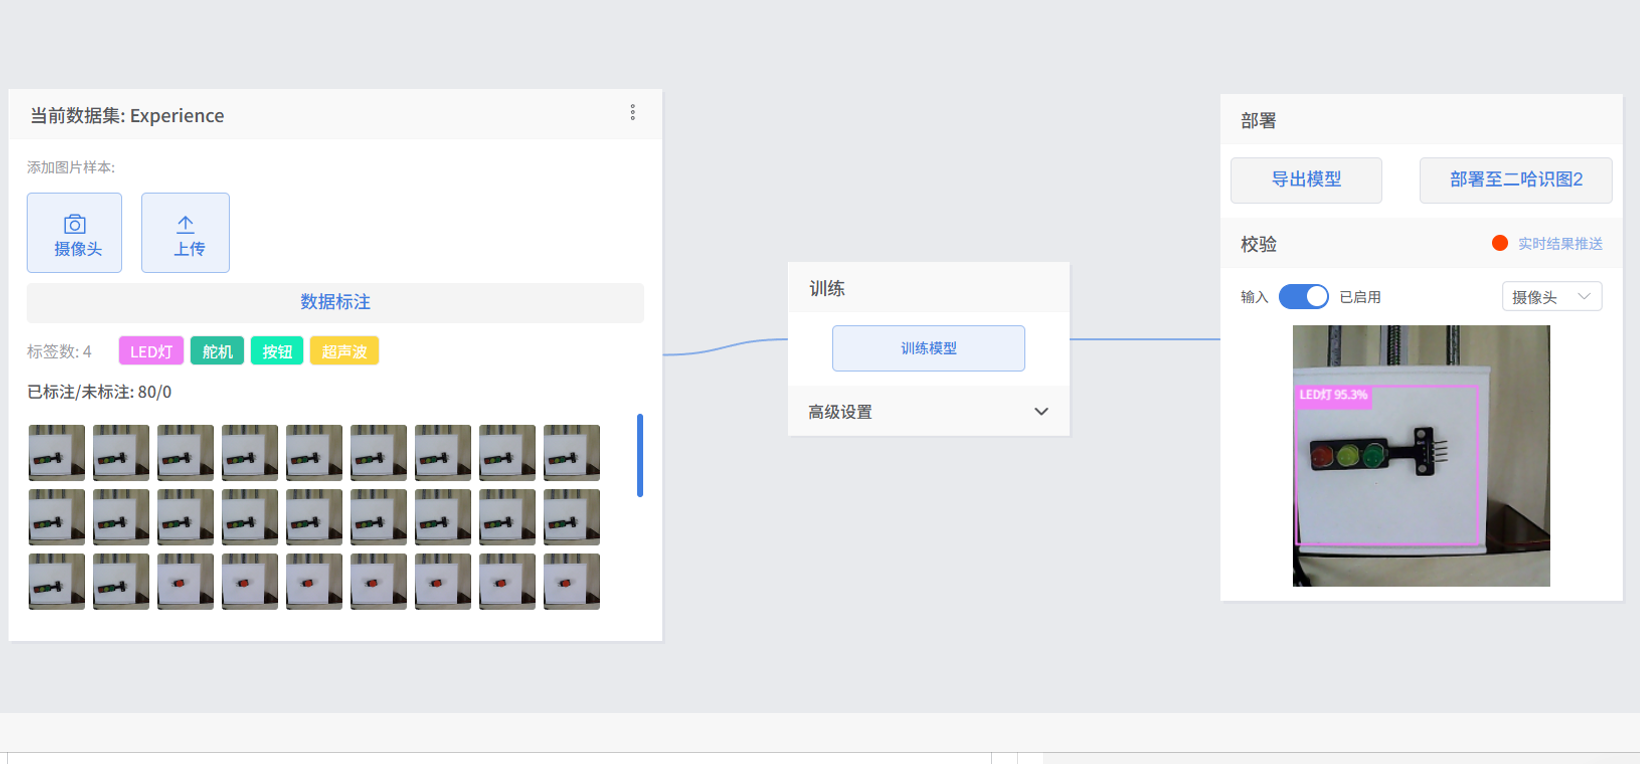Open the dataset three-dot options menu
This screenshot has height=764, width=1640.
pos(632,113)
